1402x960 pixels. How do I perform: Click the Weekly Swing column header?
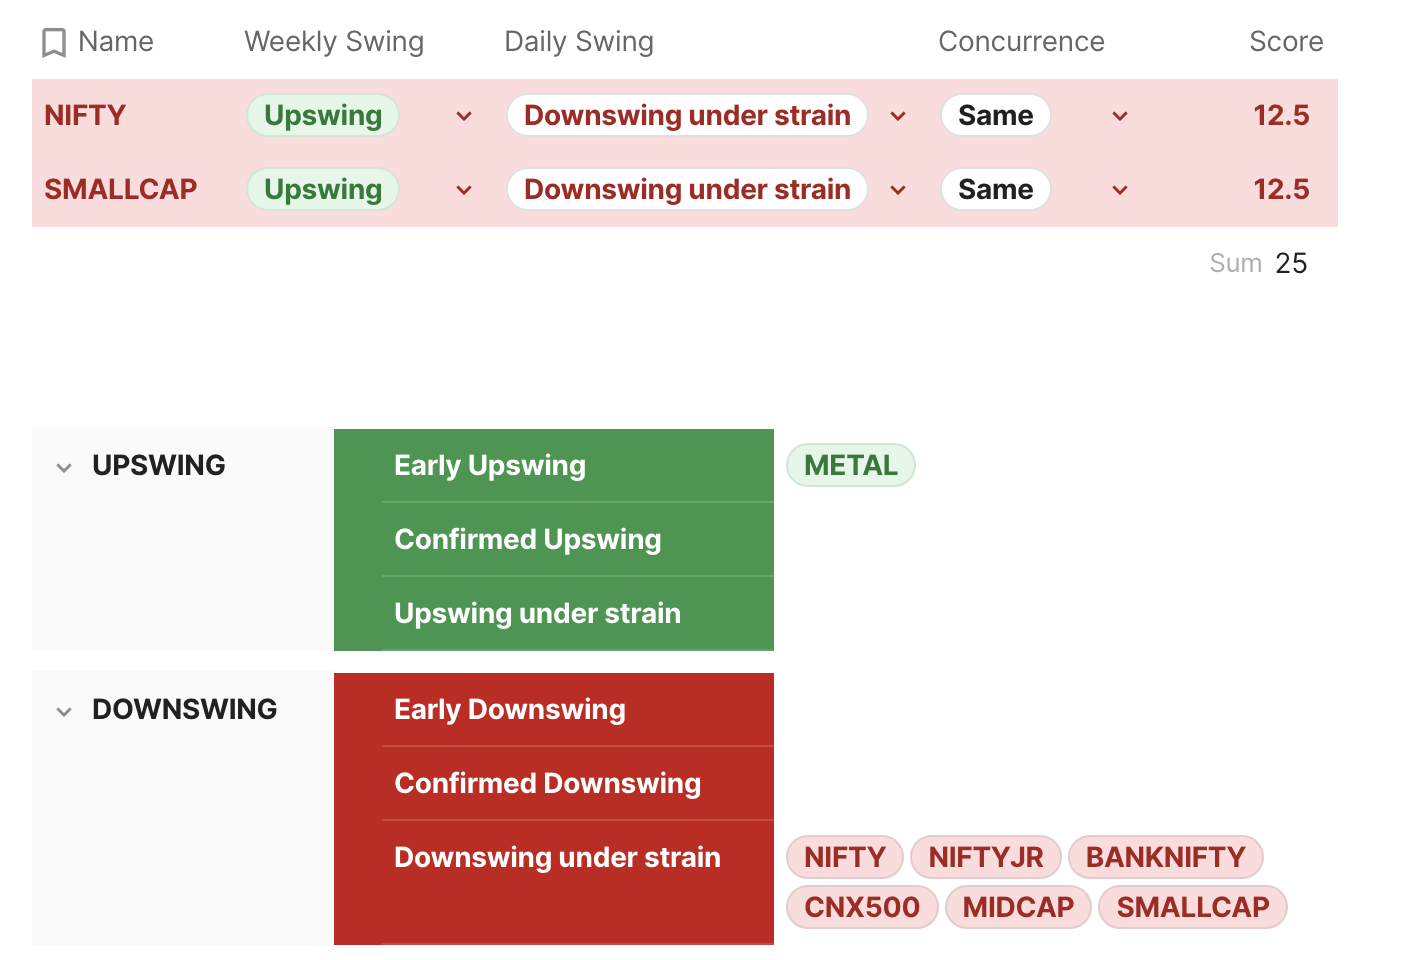coord(334,41)
